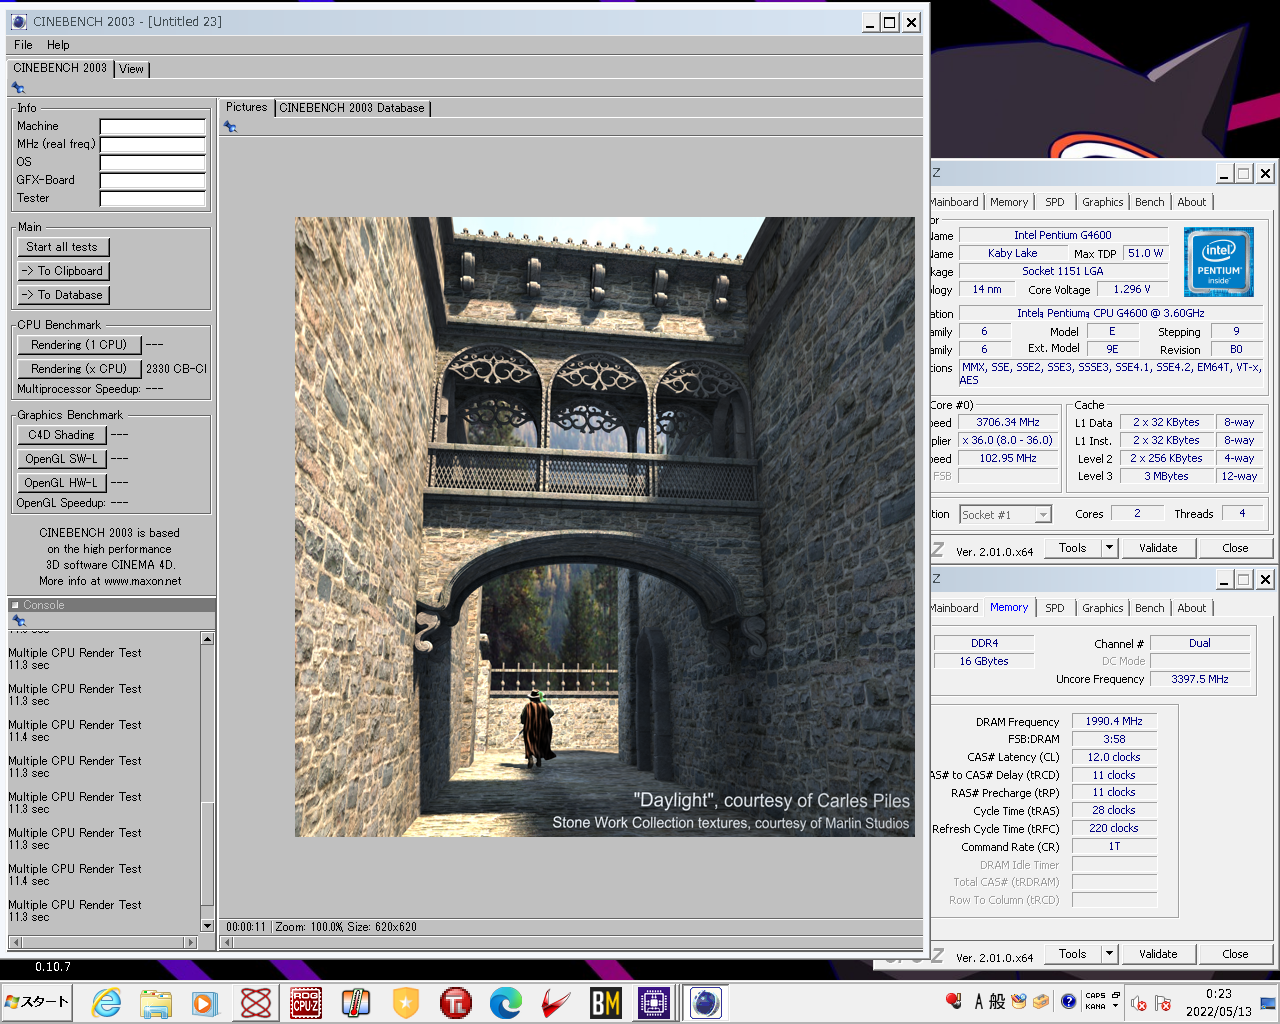Viewport: 1280px width, 1024px height.
Task: Click Start all tests button
Action: point(62,247)
